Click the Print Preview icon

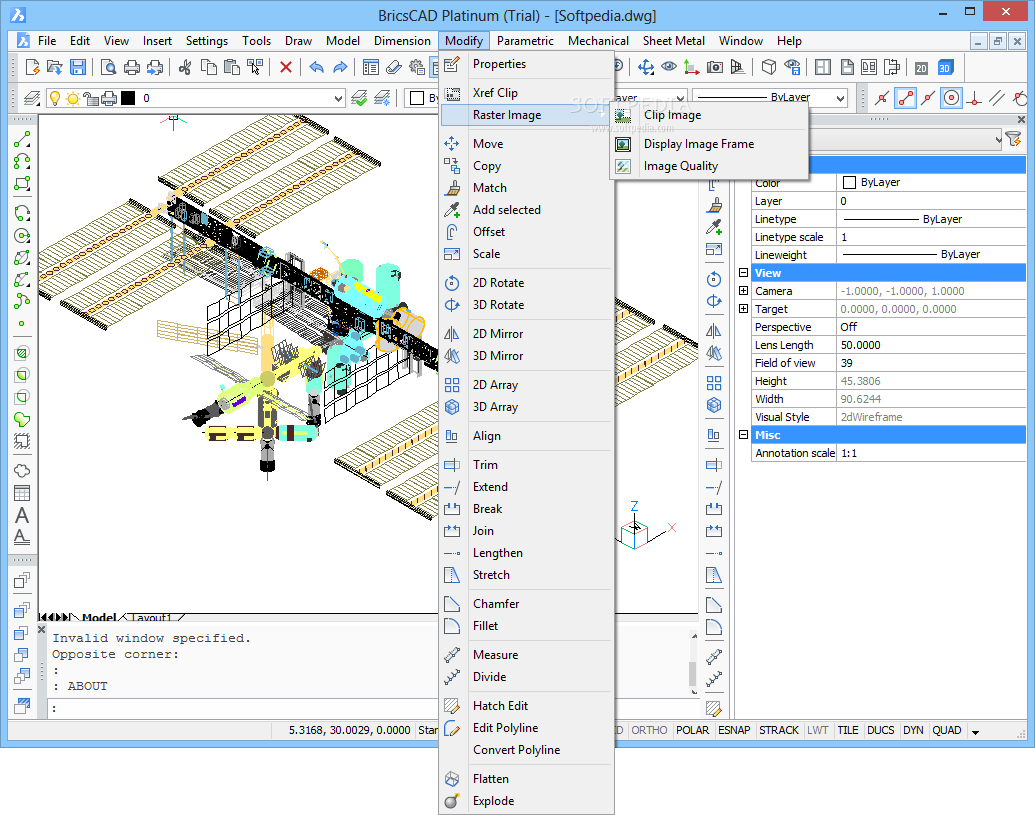coord(108,67)
